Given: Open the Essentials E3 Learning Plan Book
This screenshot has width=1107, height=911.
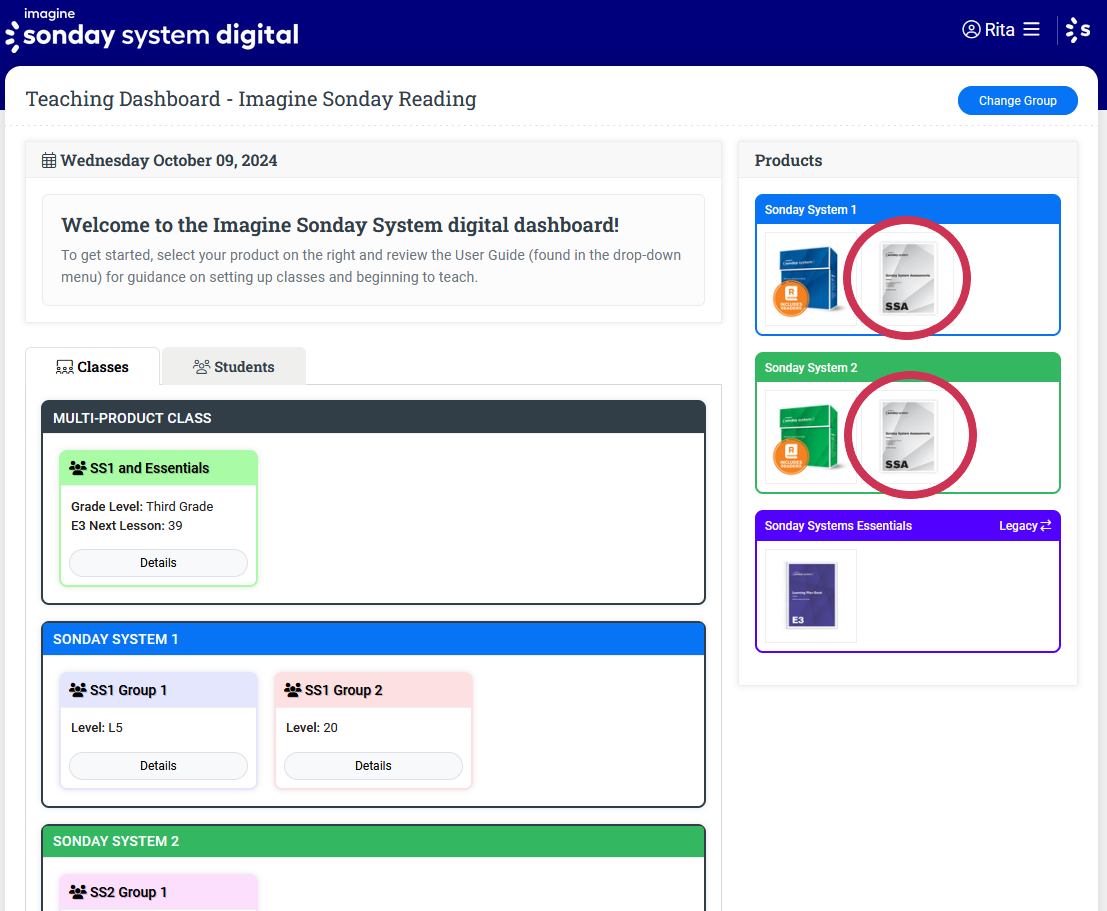Looking at the screenshot, I should pyautogui.click(x=811, y=596).
